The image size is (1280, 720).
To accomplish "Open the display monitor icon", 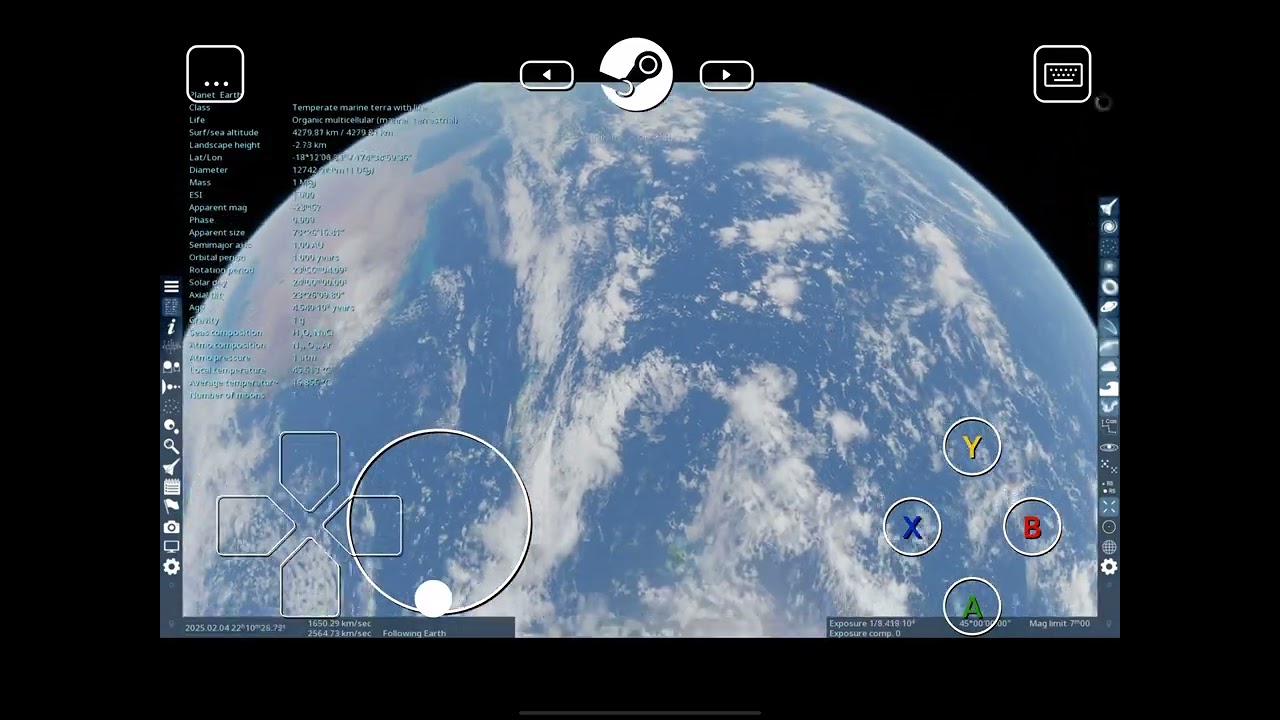I will (x=171, y=546).
